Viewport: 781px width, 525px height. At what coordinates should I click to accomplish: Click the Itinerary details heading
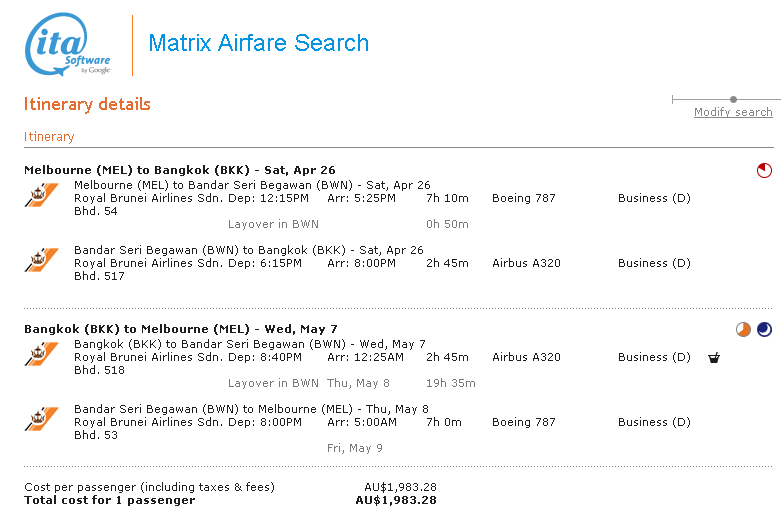click(x=87, y=104)
